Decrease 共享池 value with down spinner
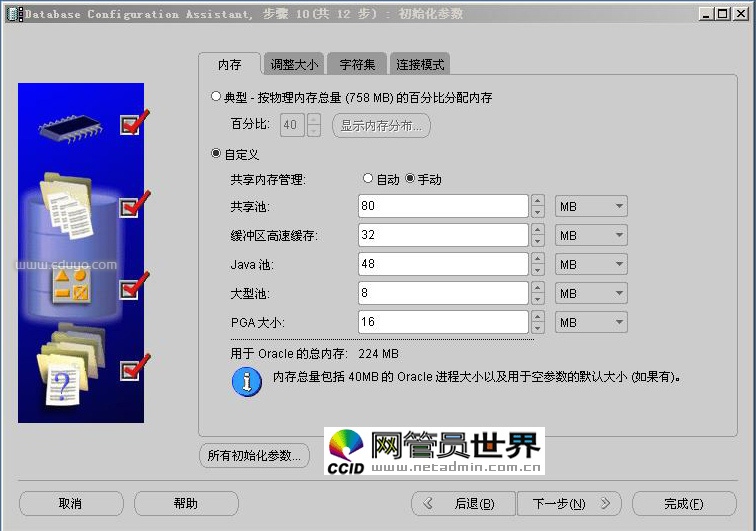 pos(538,212)
